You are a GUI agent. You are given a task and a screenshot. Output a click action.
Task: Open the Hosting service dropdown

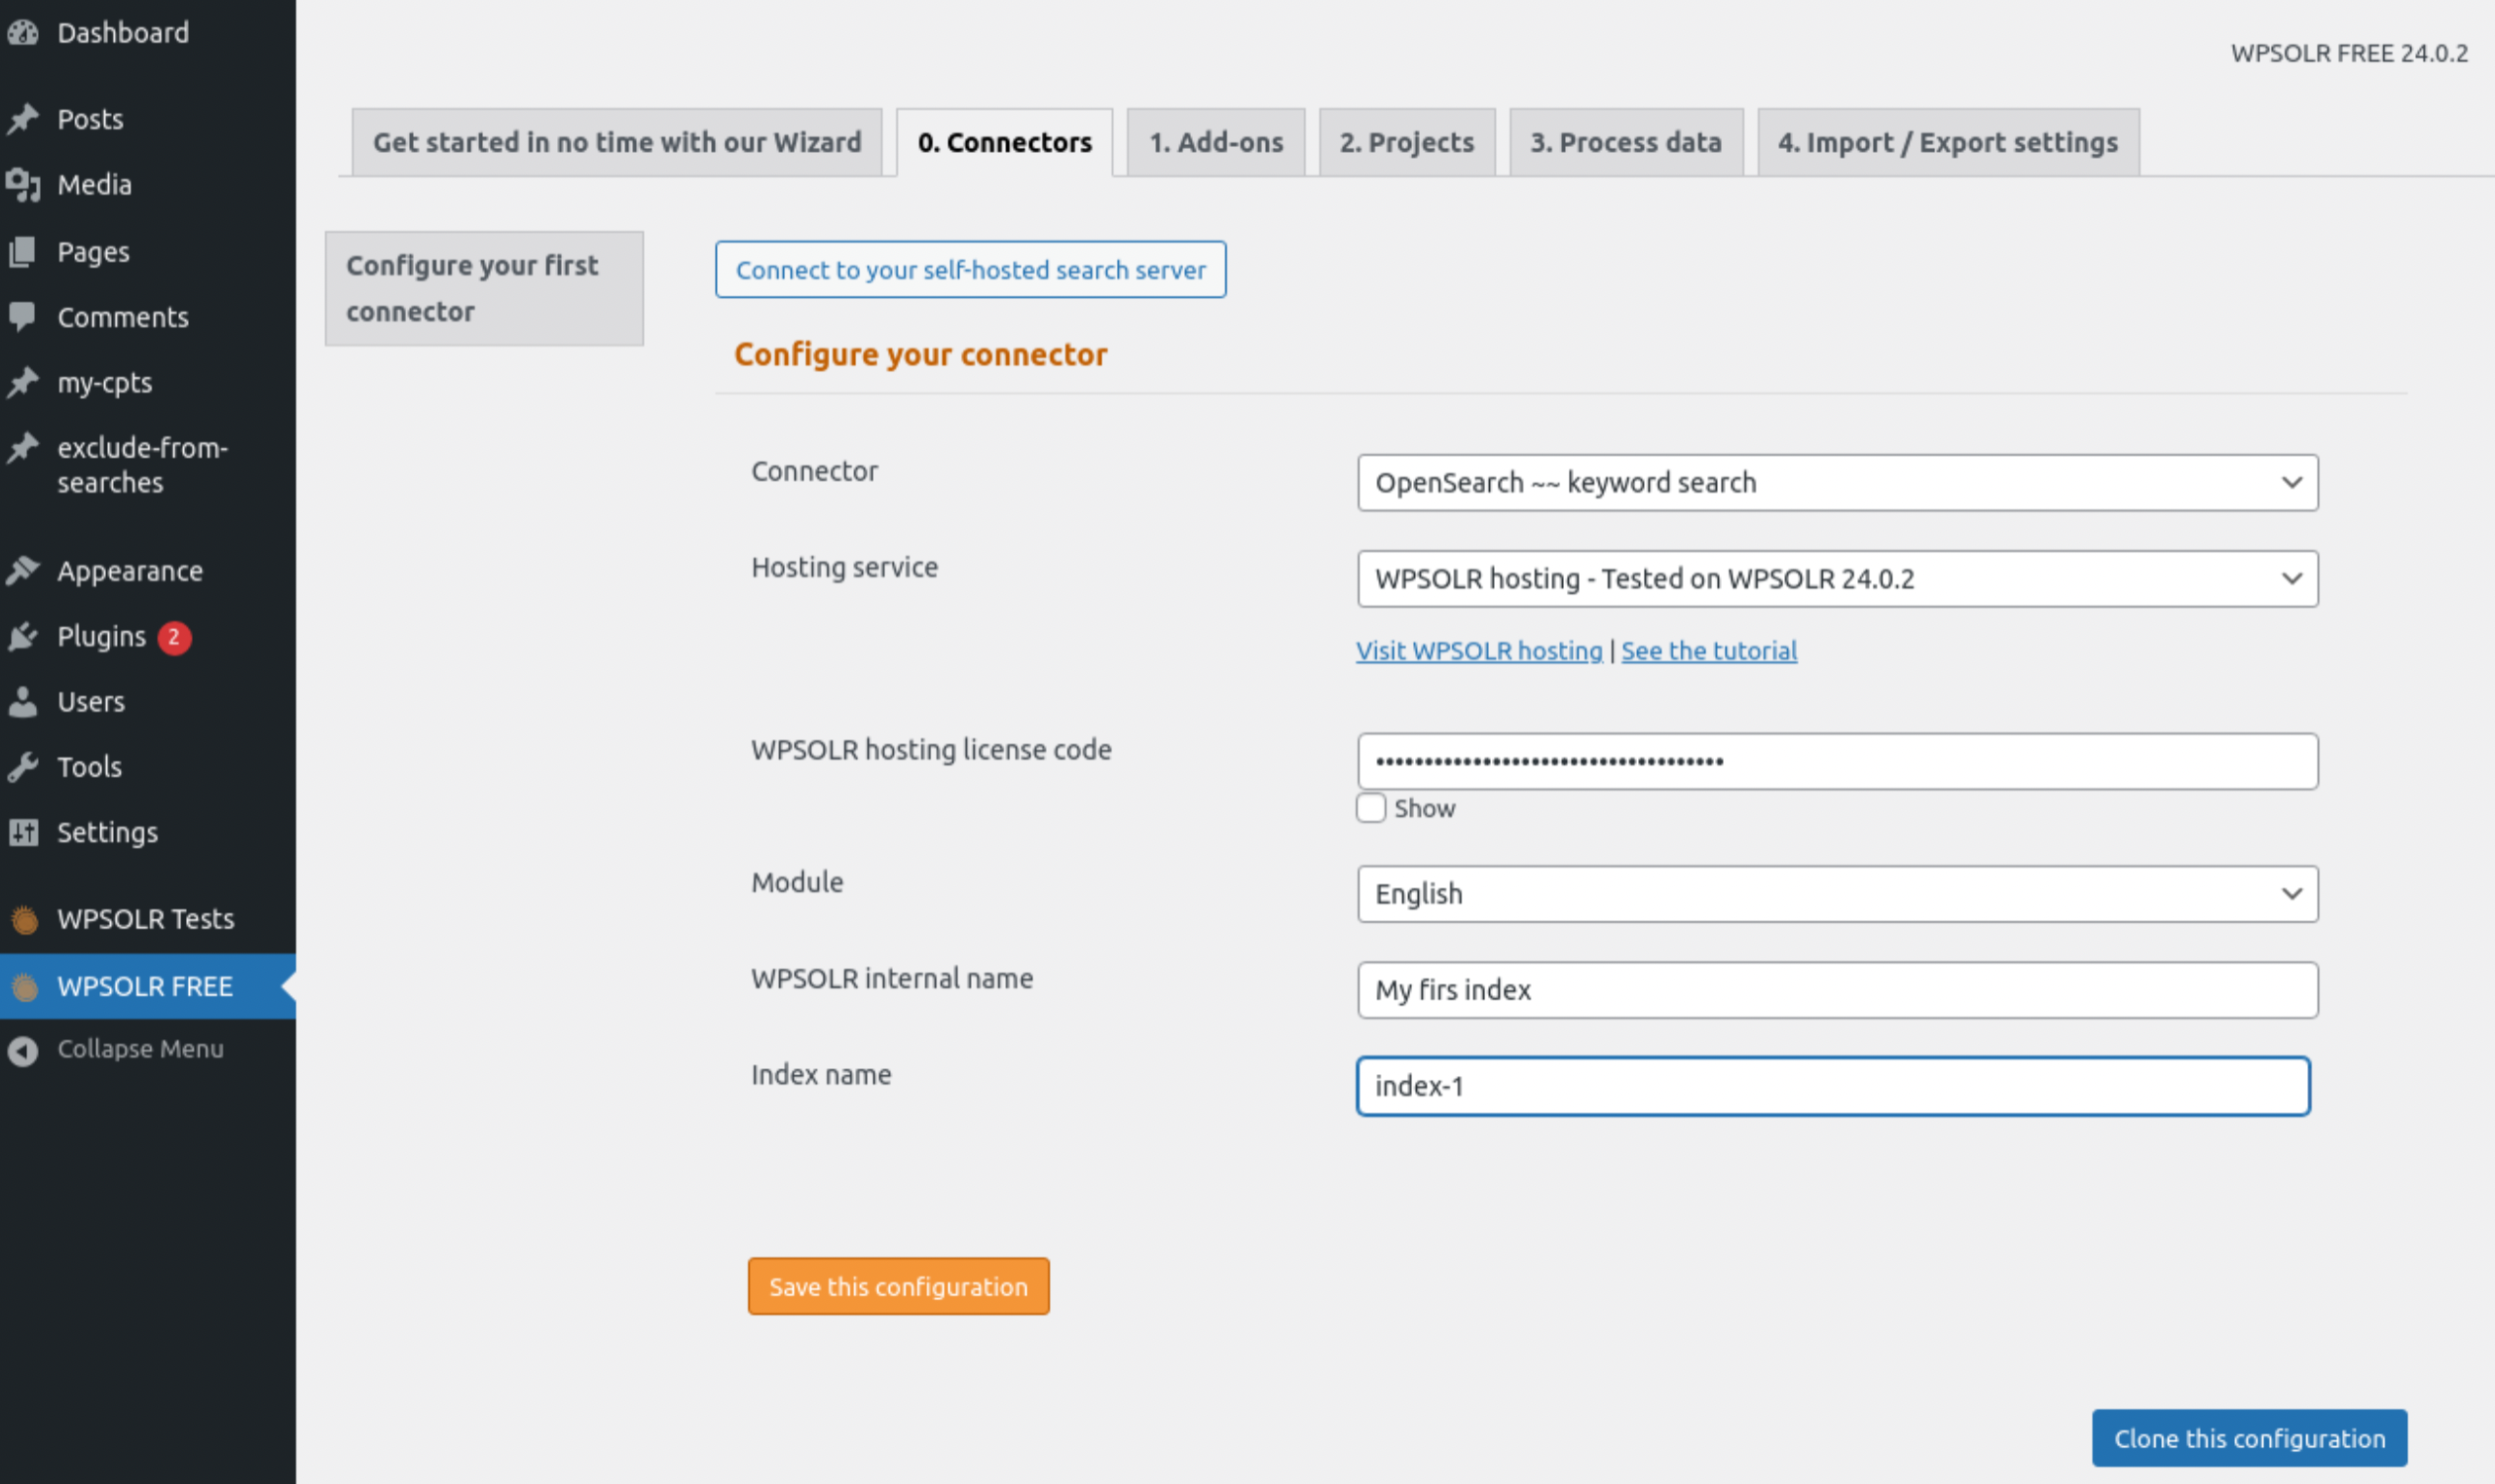pos(1837,579)
